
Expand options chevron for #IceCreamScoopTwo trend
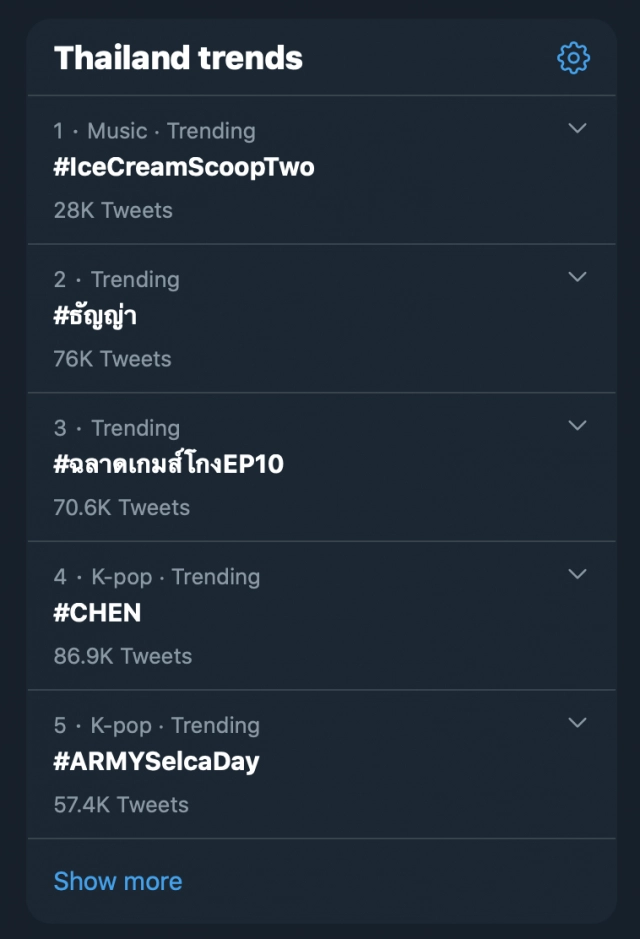tap(577, 128)
